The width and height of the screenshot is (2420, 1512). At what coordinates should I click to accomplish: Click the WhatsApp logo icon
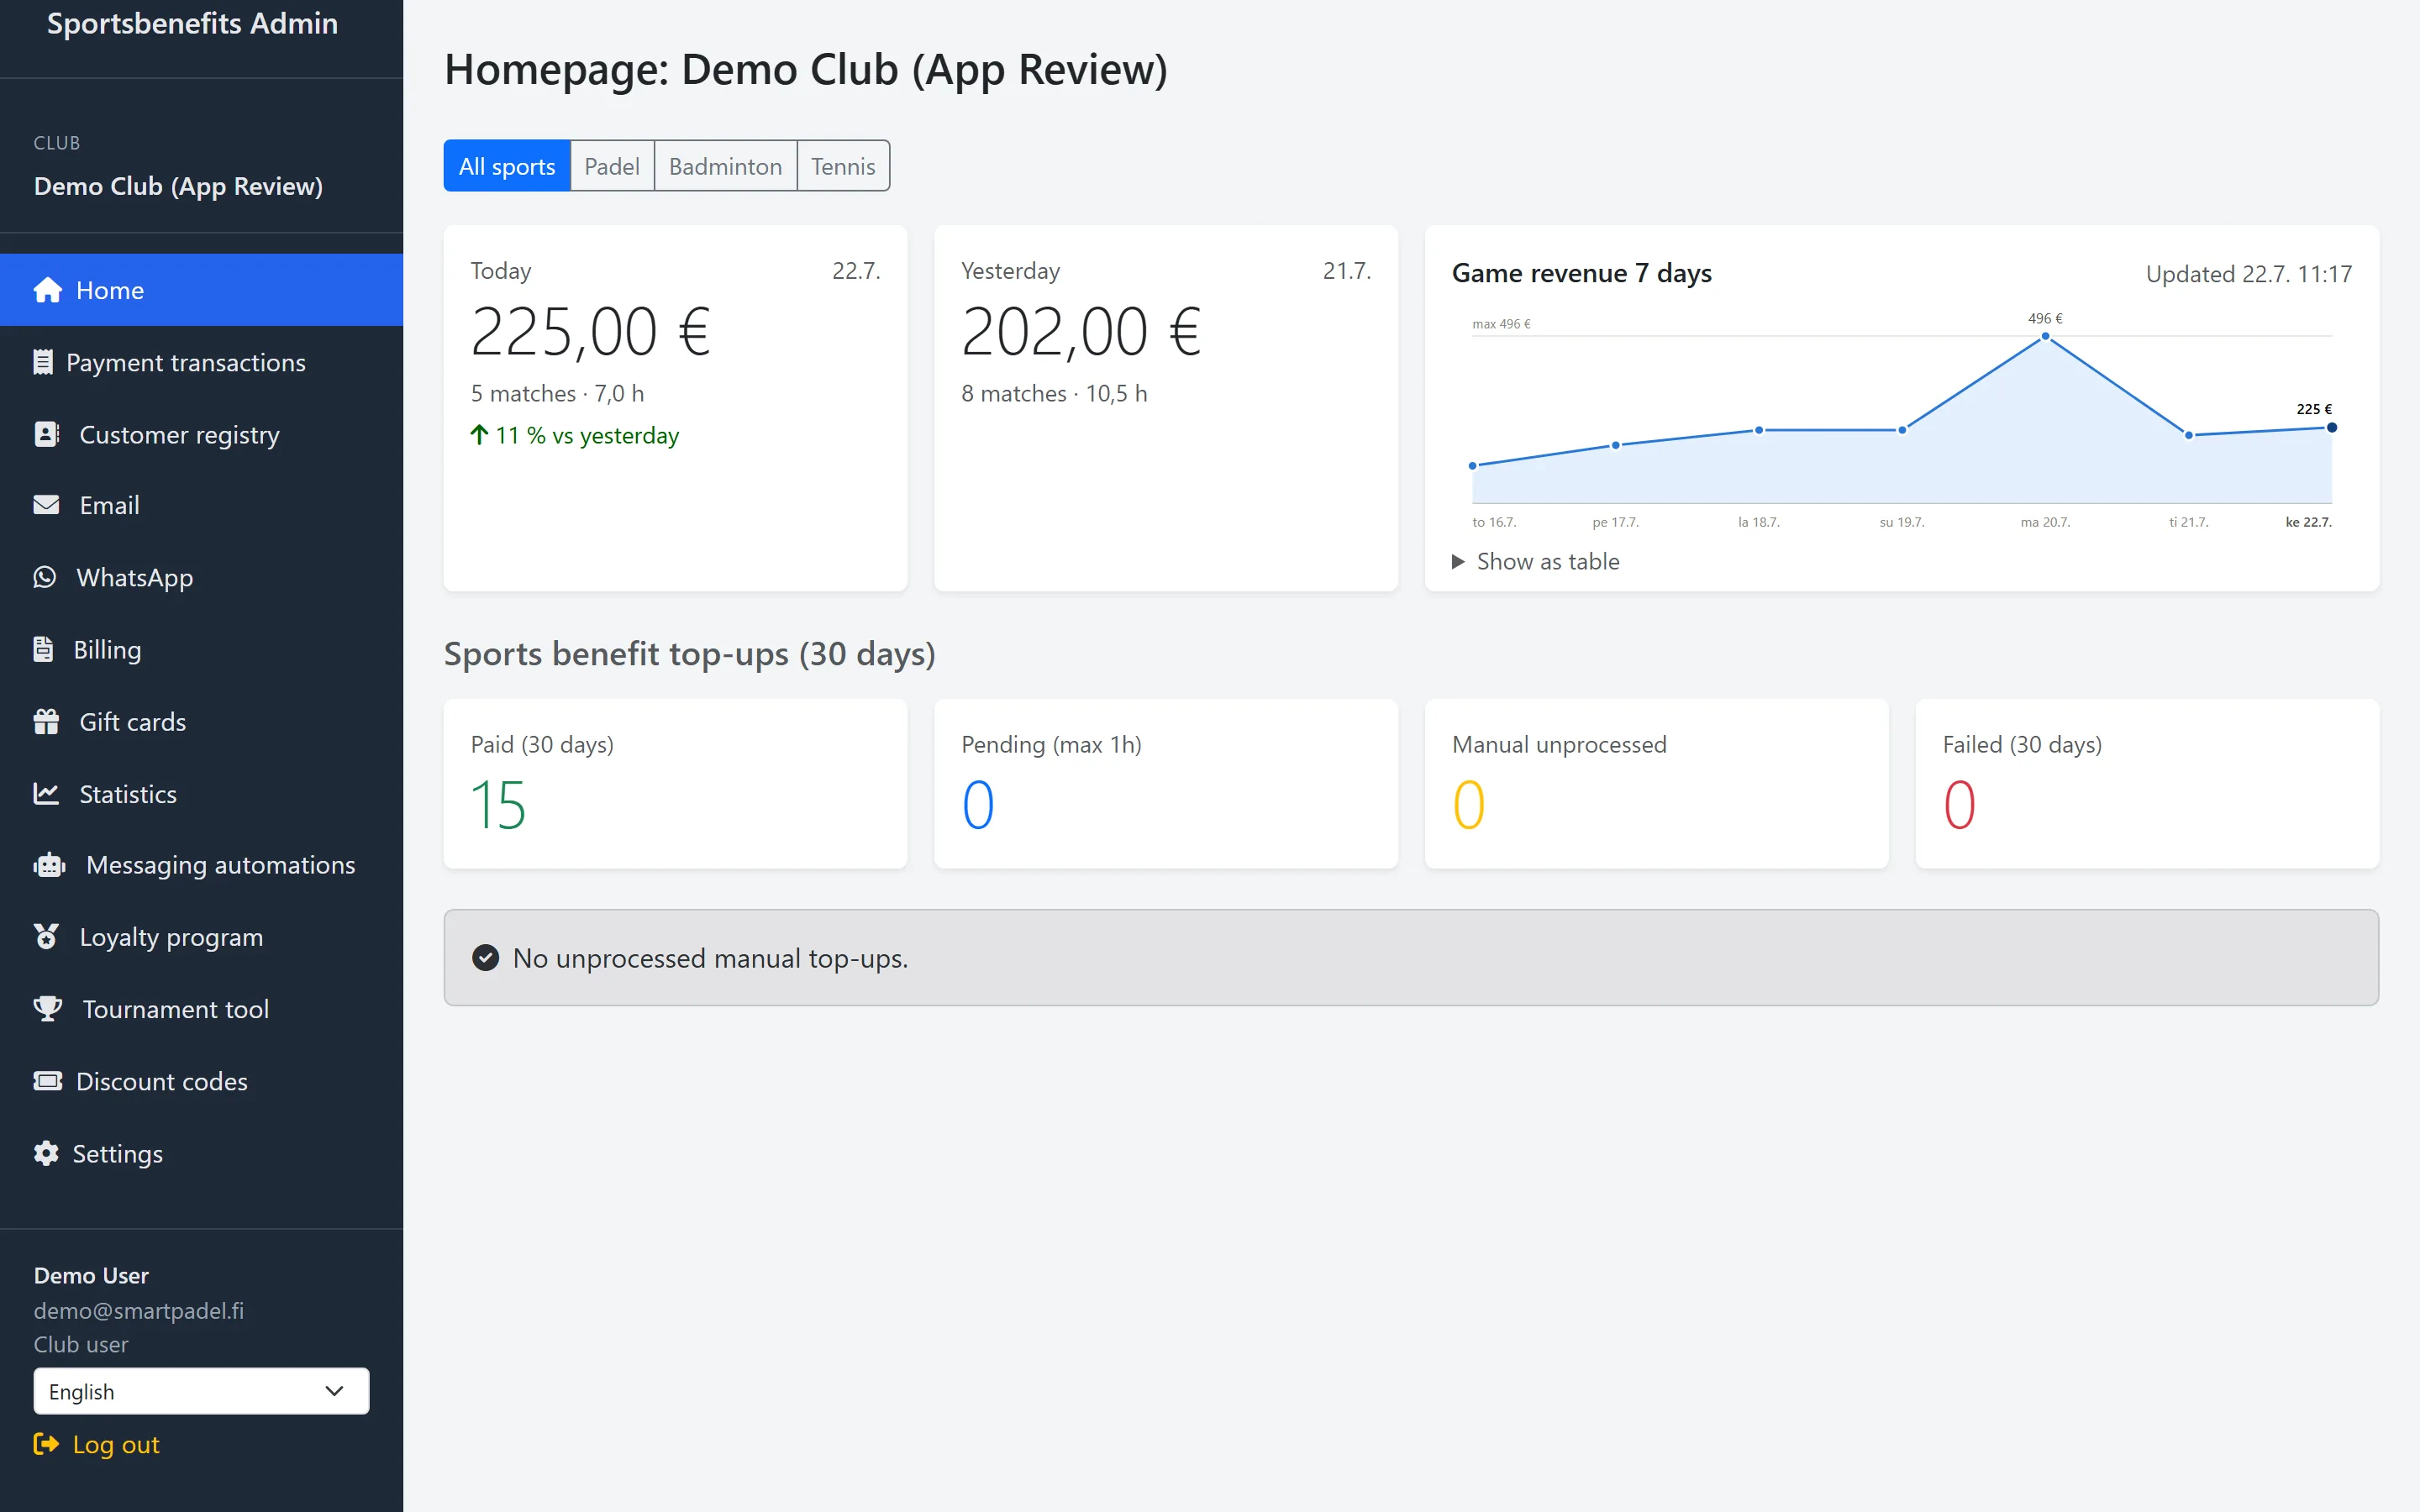coord(45,577)
